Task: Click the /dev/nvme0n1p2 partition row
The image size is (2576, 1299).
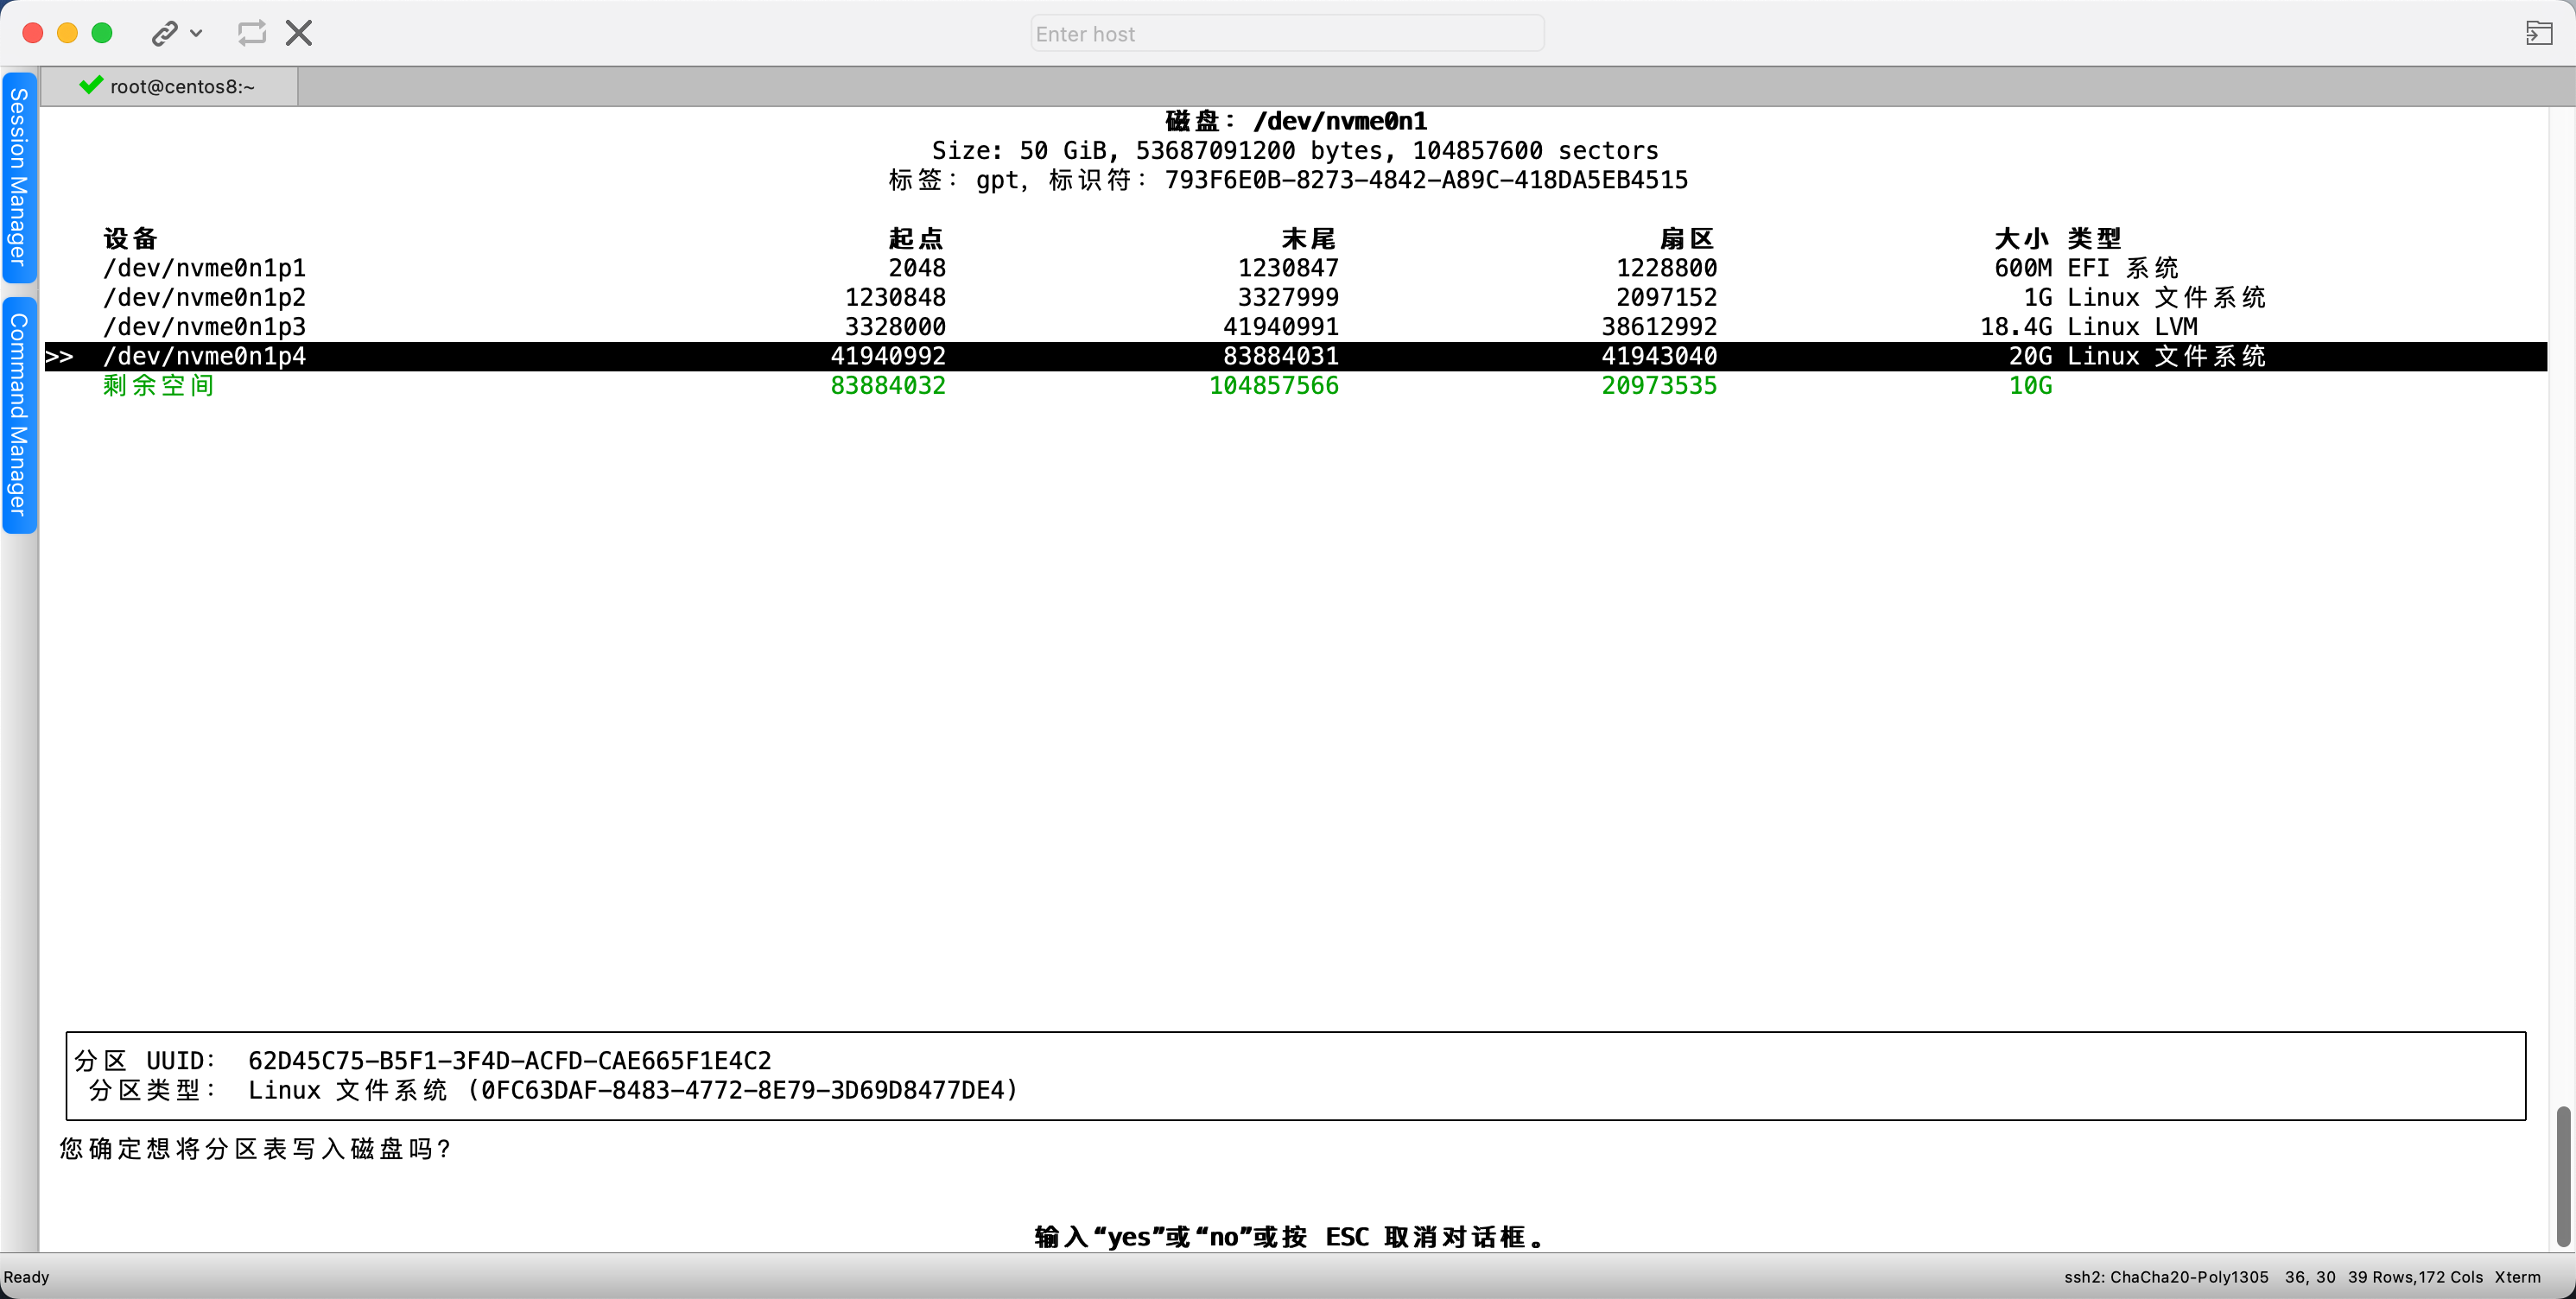Action: [x=205, y=297]
